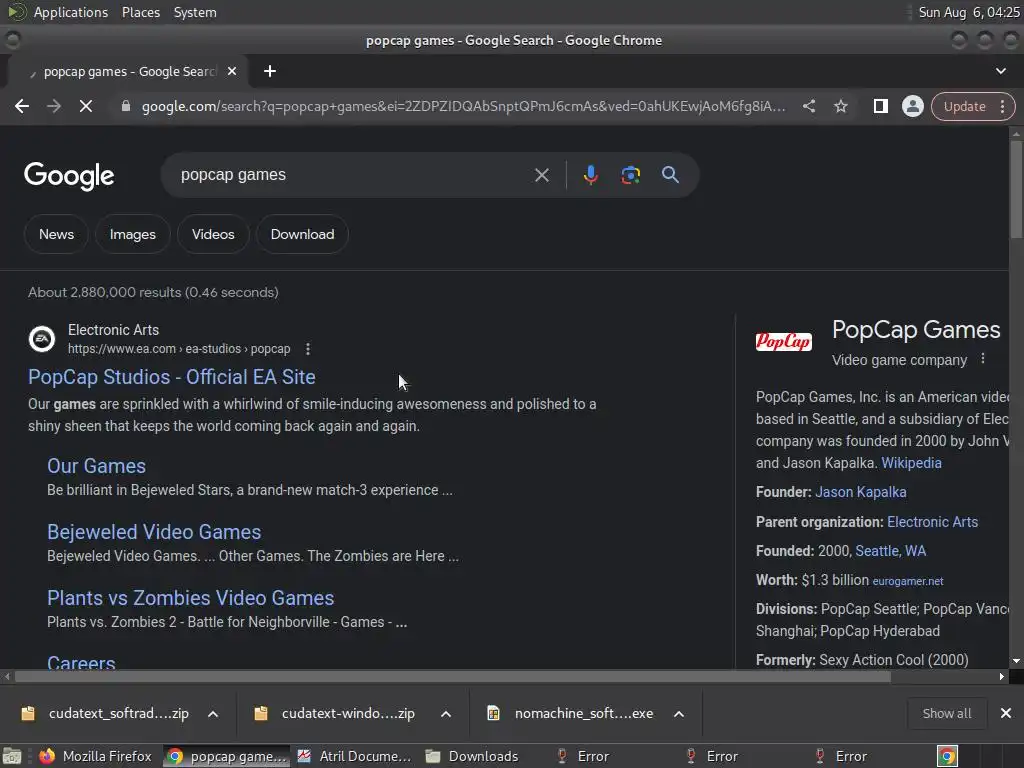Click the site lock icon
1024x768 pixels.
point(126,106)
